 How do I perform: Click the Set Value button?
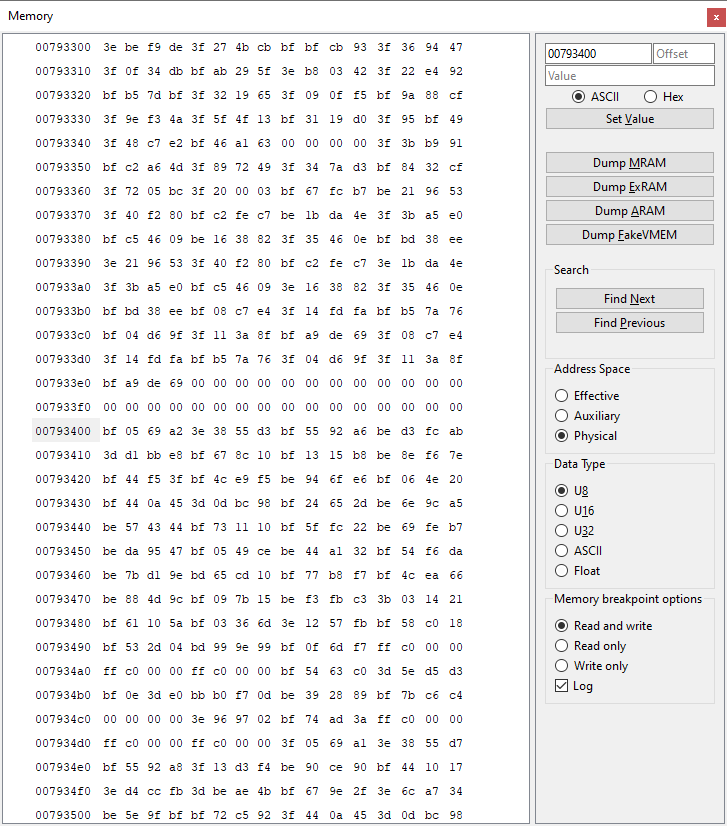630,119
